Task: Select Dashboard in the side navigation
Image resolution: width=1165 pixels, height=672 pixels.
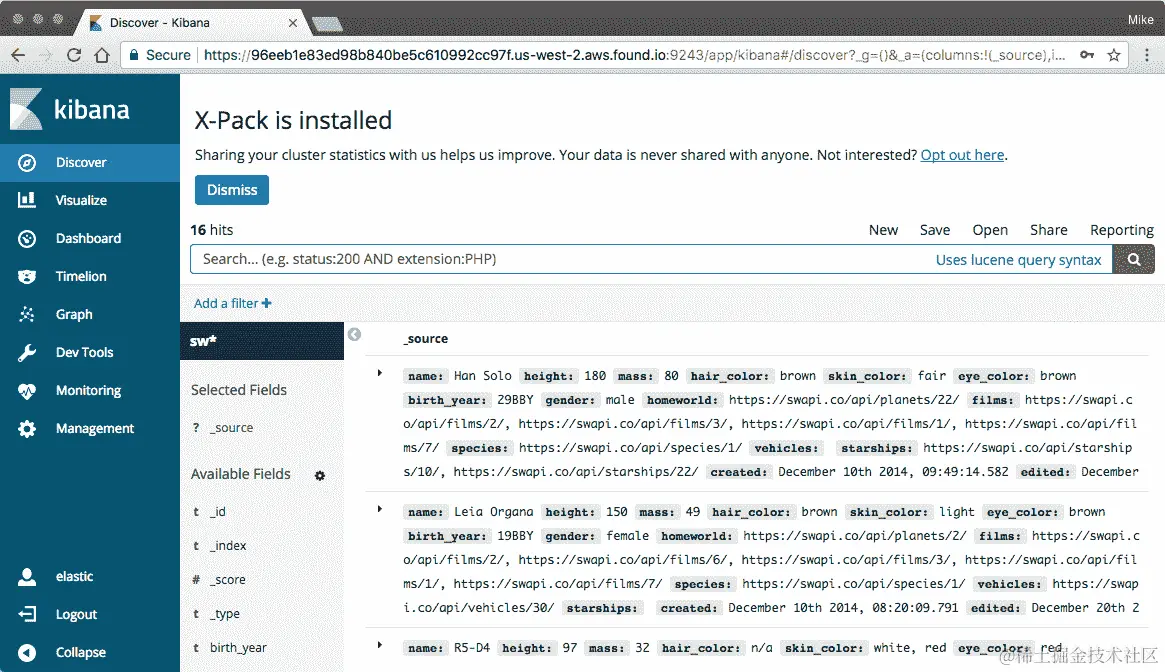Action: click(x=90, y=239)
